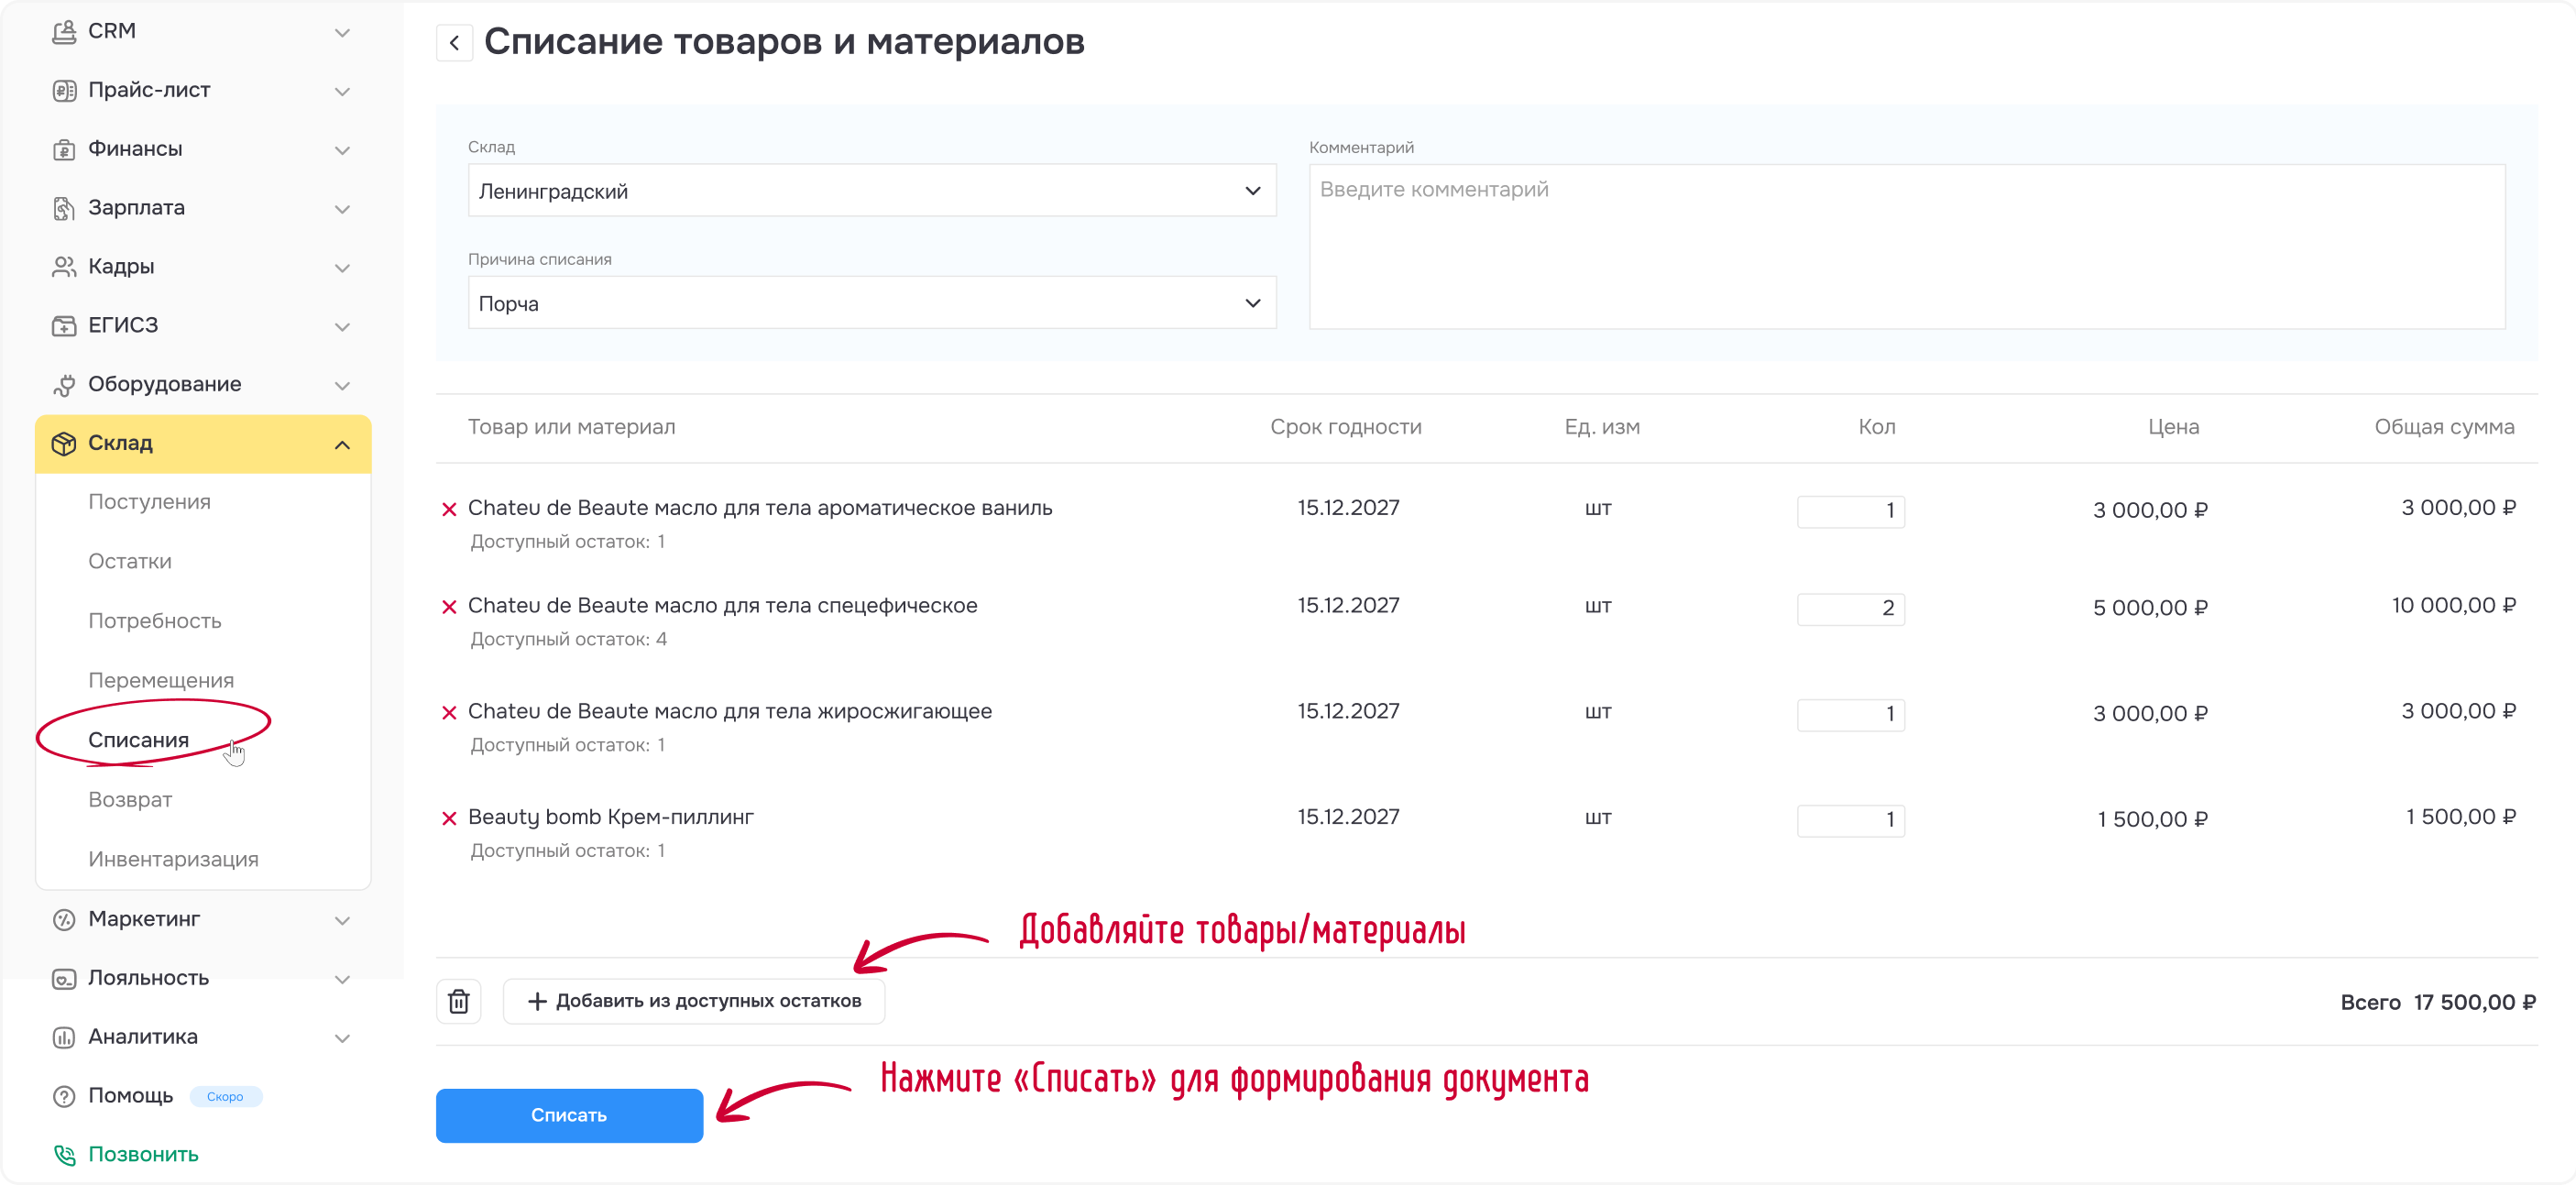Click the Зарплата sidebar icon
Viewport: 2576px width, 1185px height.
click(64, 208)
